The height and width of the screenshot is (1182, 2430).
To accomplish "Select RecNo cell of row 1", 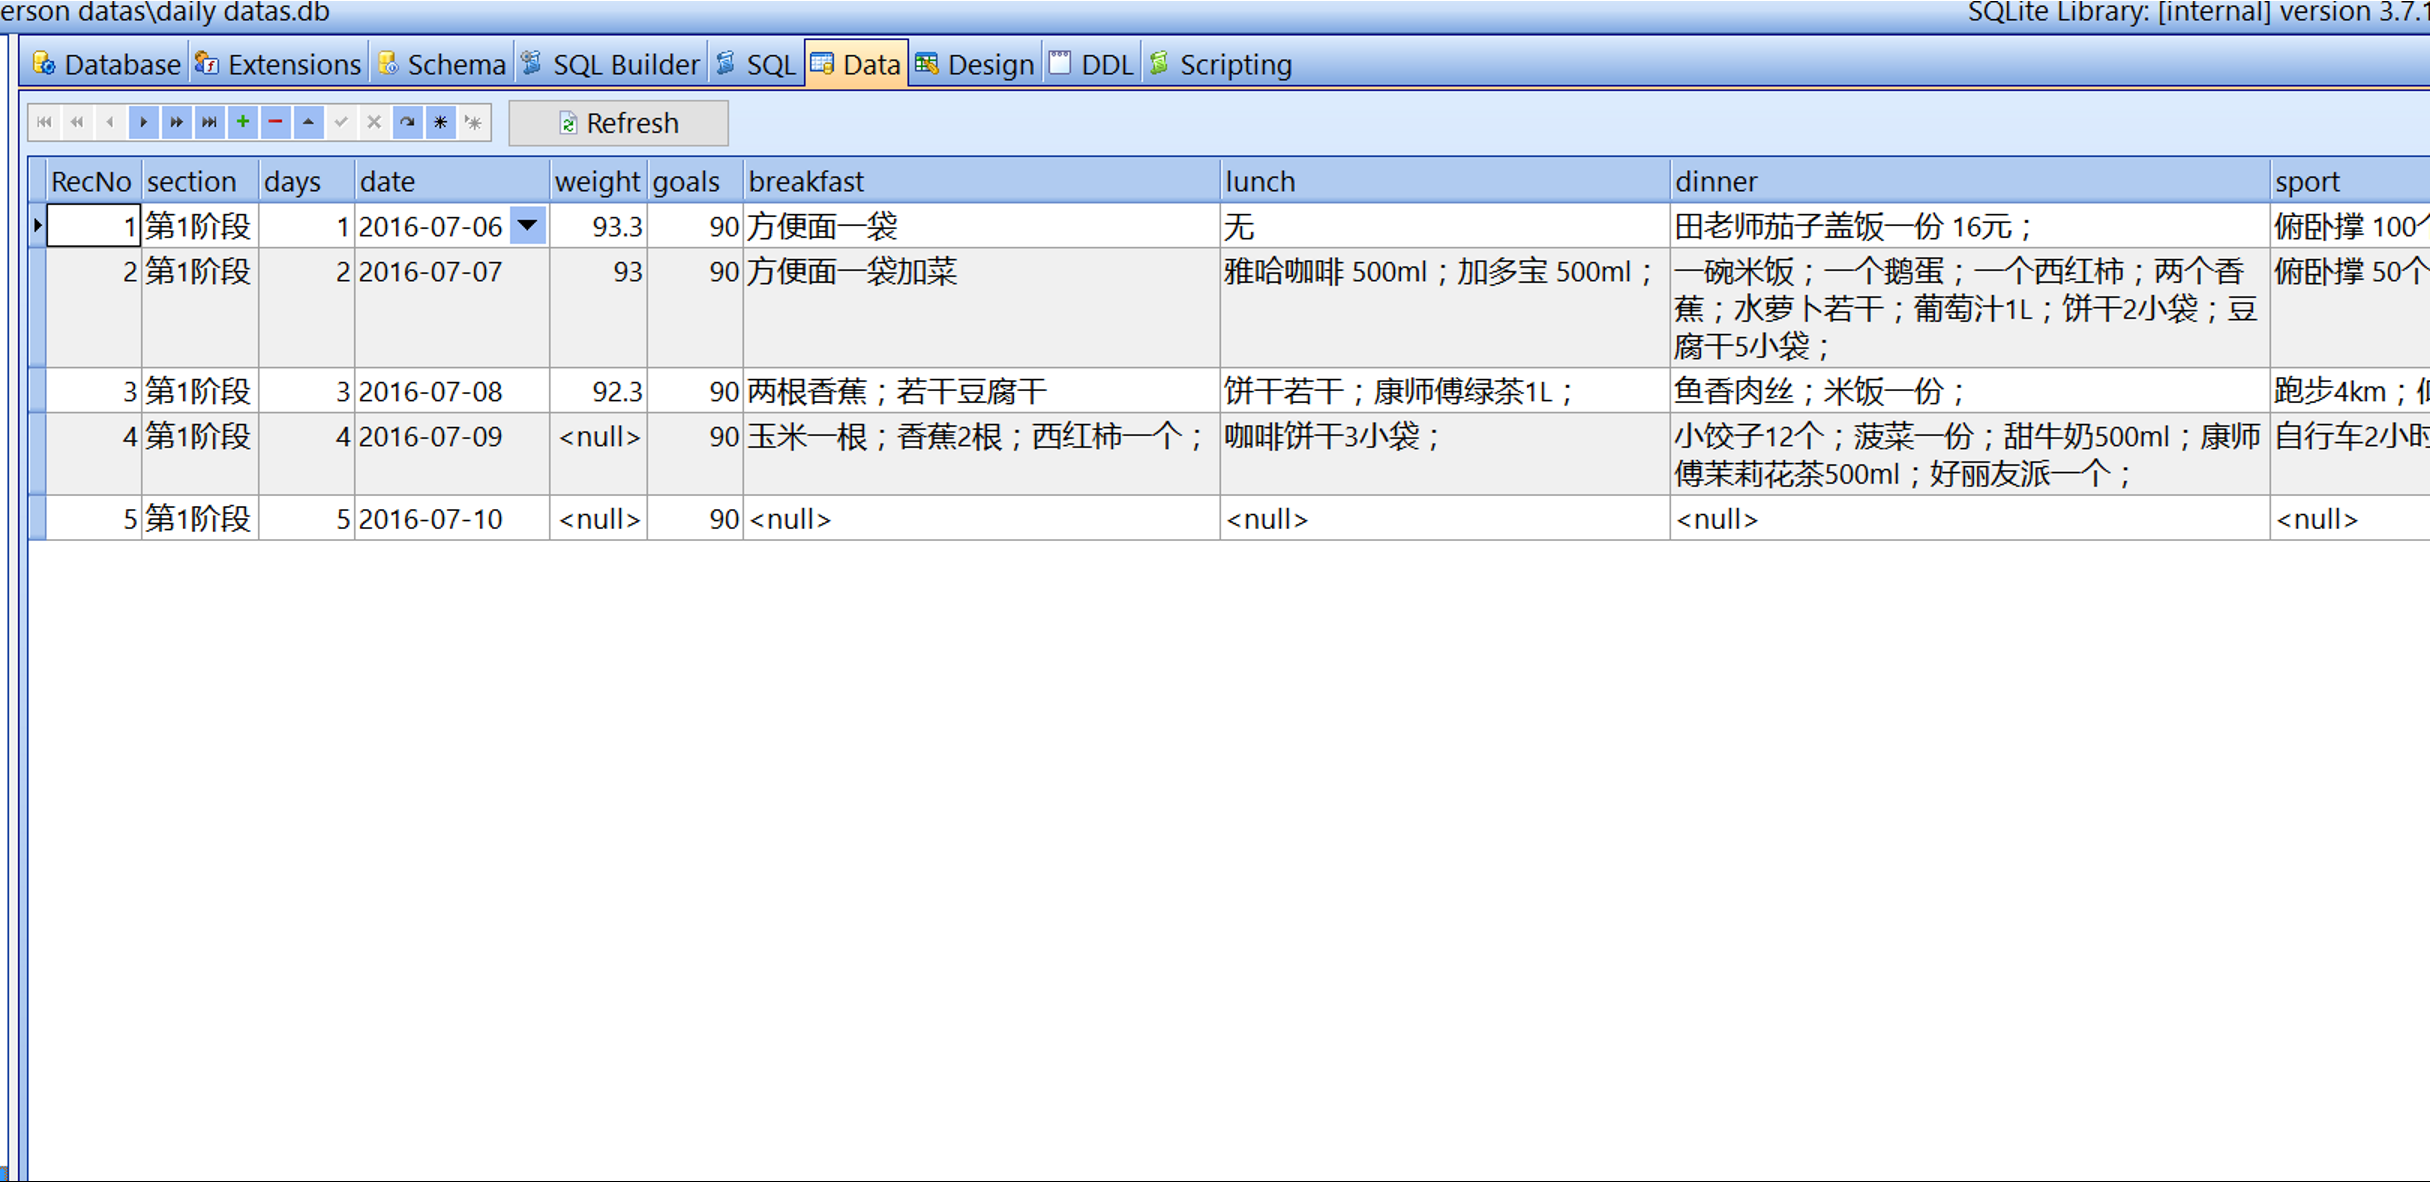I will pyautogui.click(x=93, y=226).
